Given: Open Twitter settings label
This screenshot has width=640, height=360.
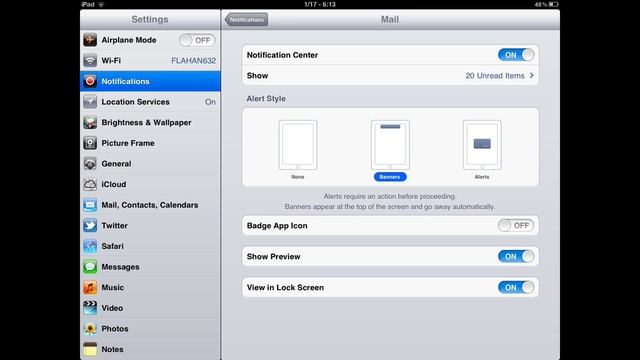Looking at the screenshot, I should point(114,225).
